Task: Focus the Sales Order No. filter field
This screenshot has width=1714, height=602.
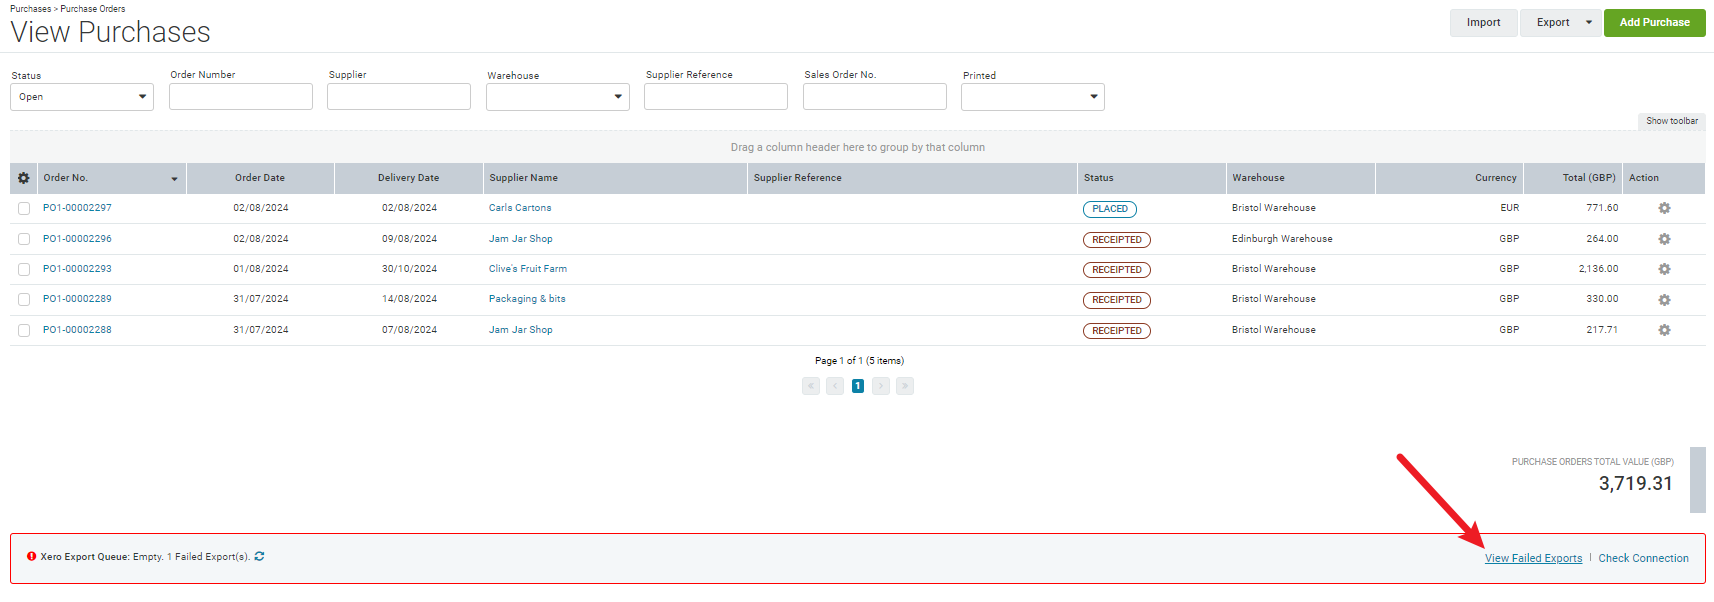Action: tap(875, 97)
